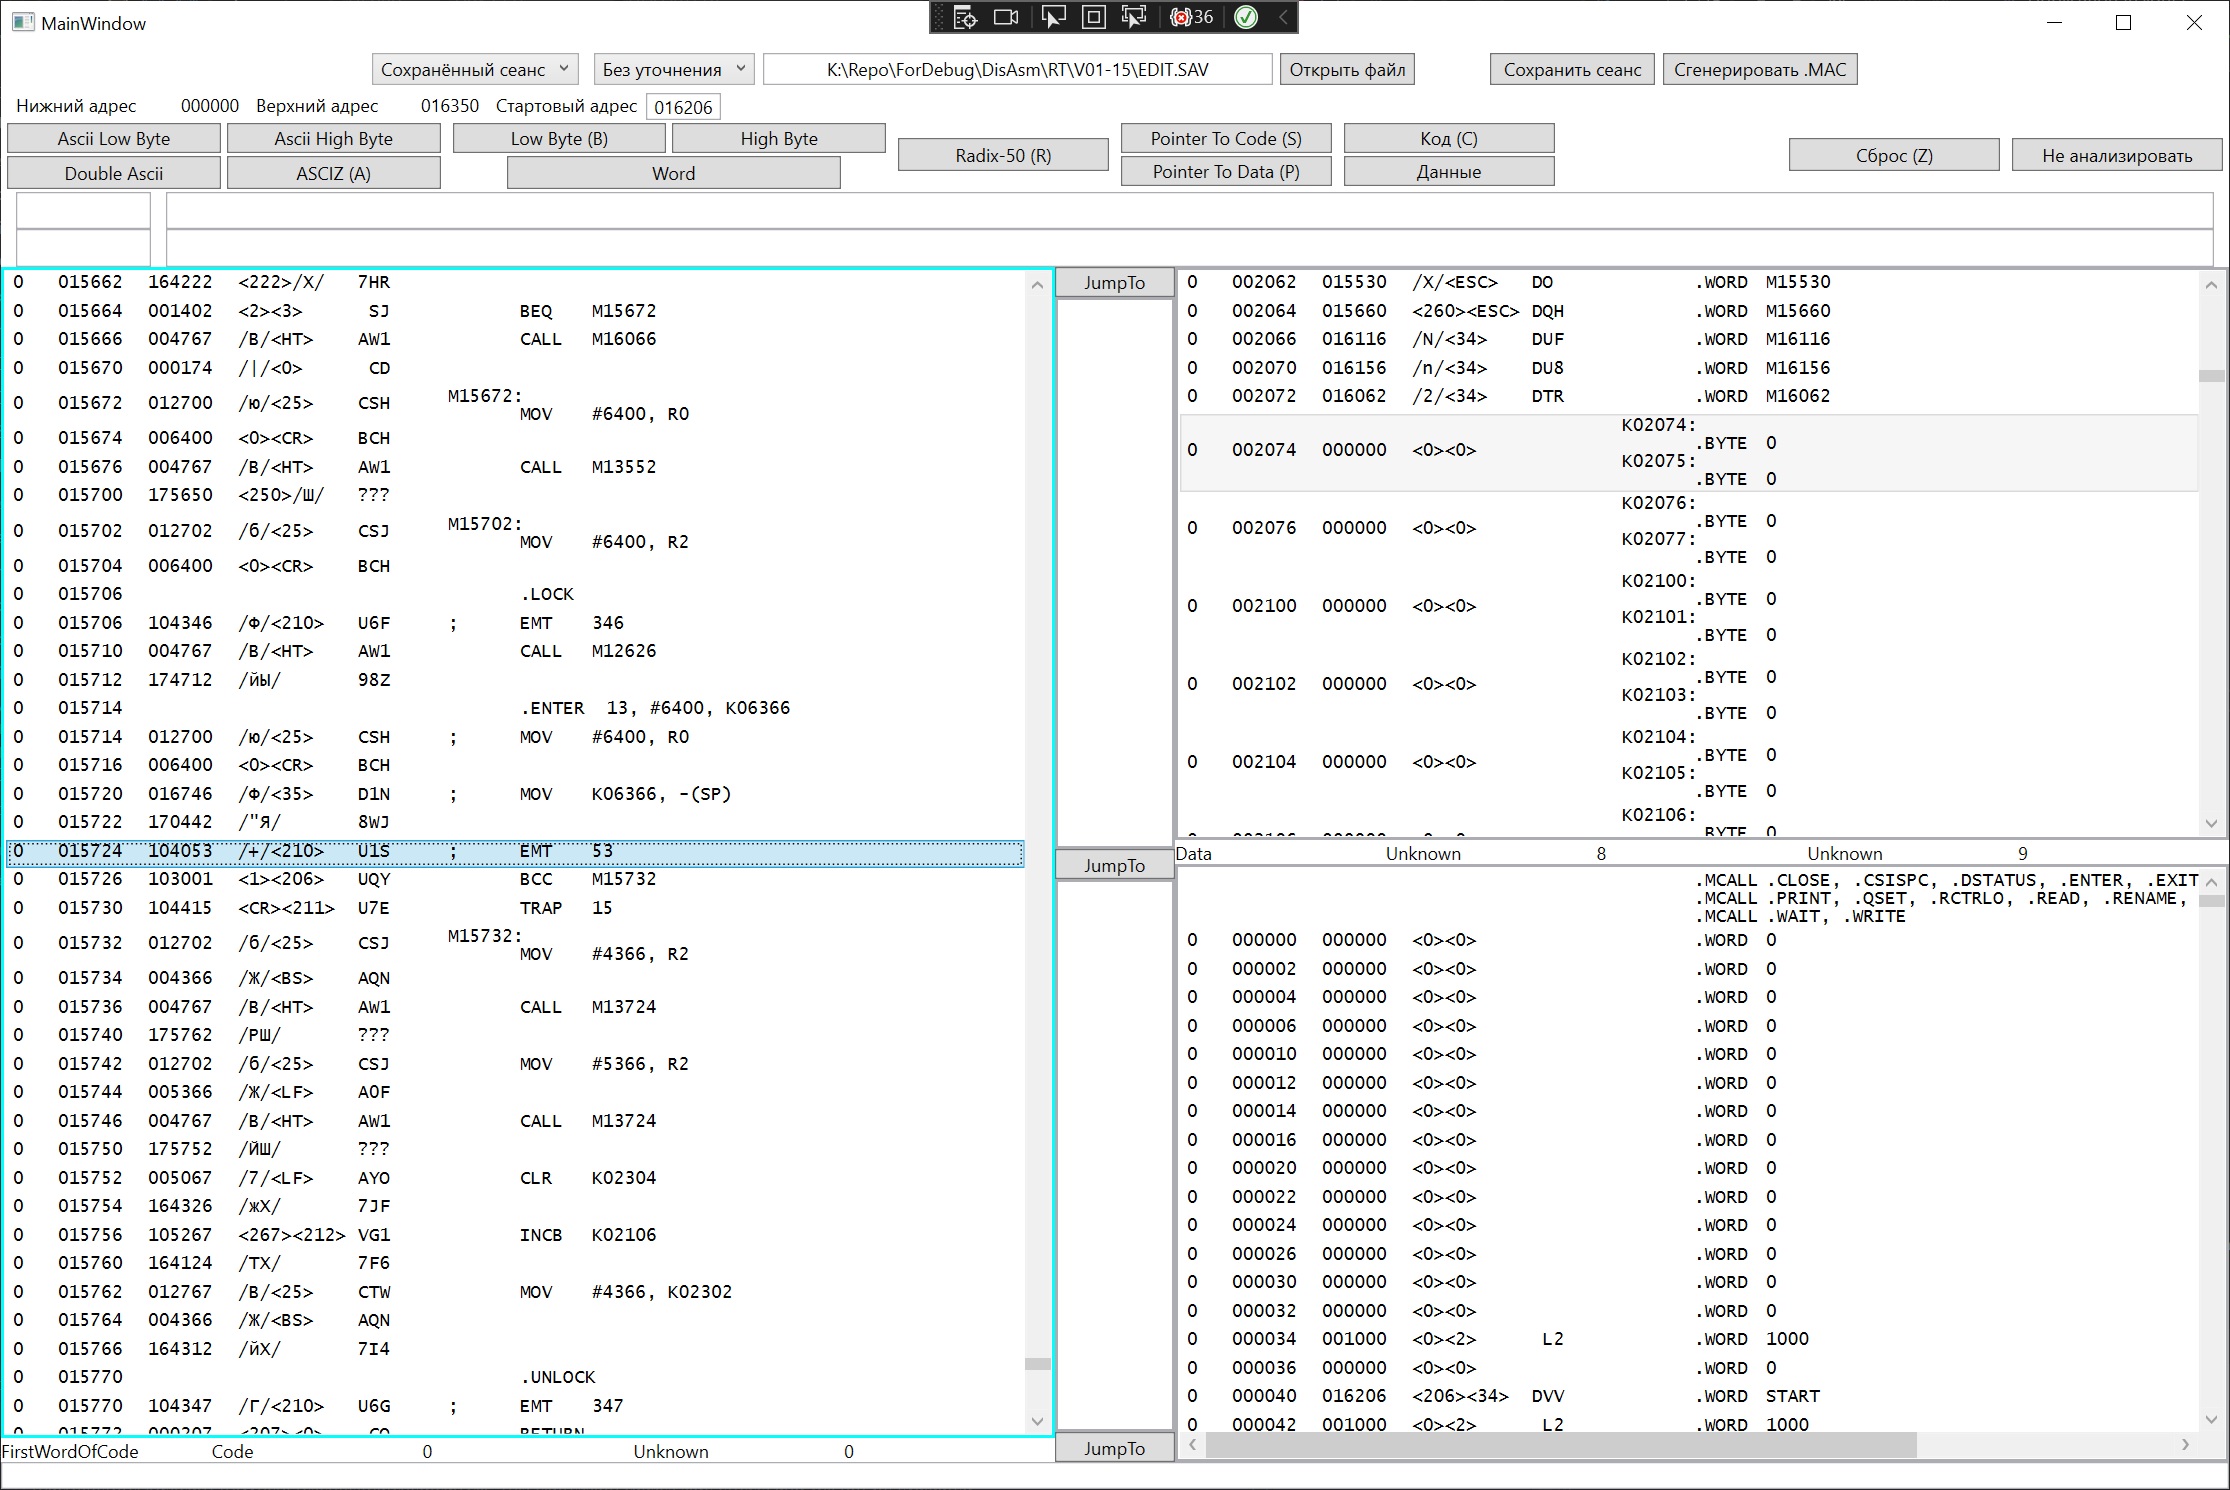Expand the 'Без уточнения' combo box

[674, 69]
